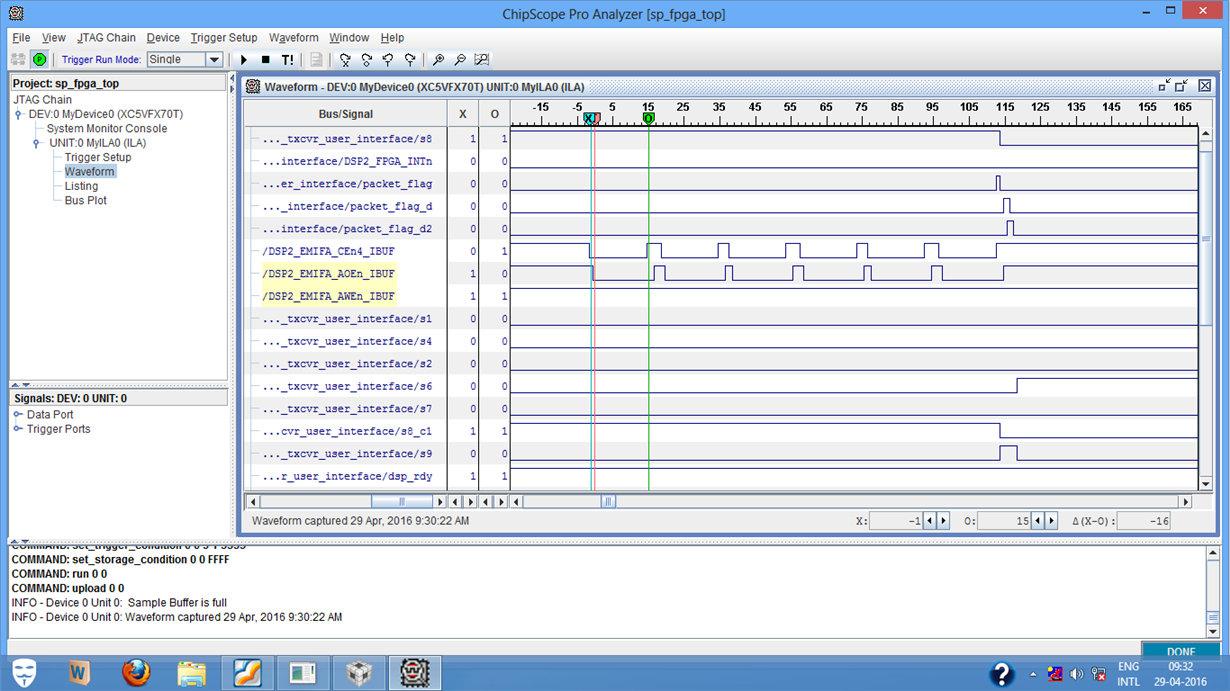
Task: Expand the Data Port signals node
Action: coord(18,415)
